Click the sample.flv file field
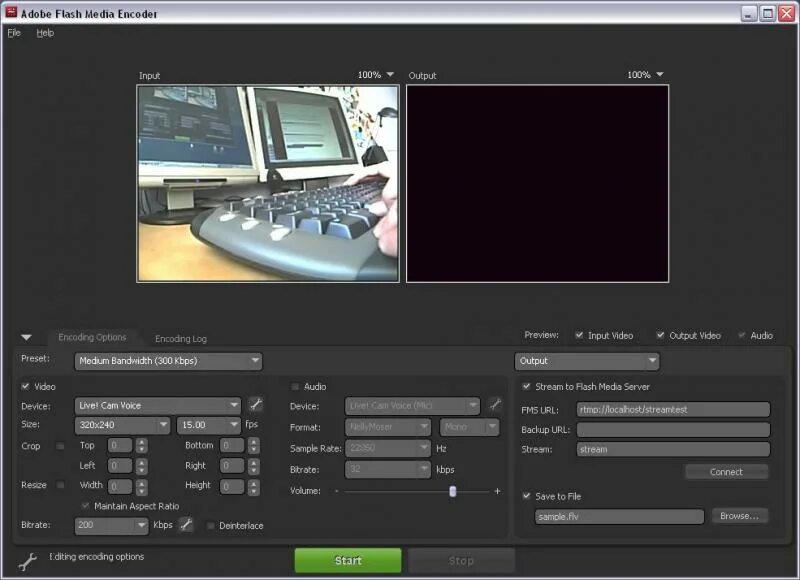800x580 pixels. [x=619, y=517]
